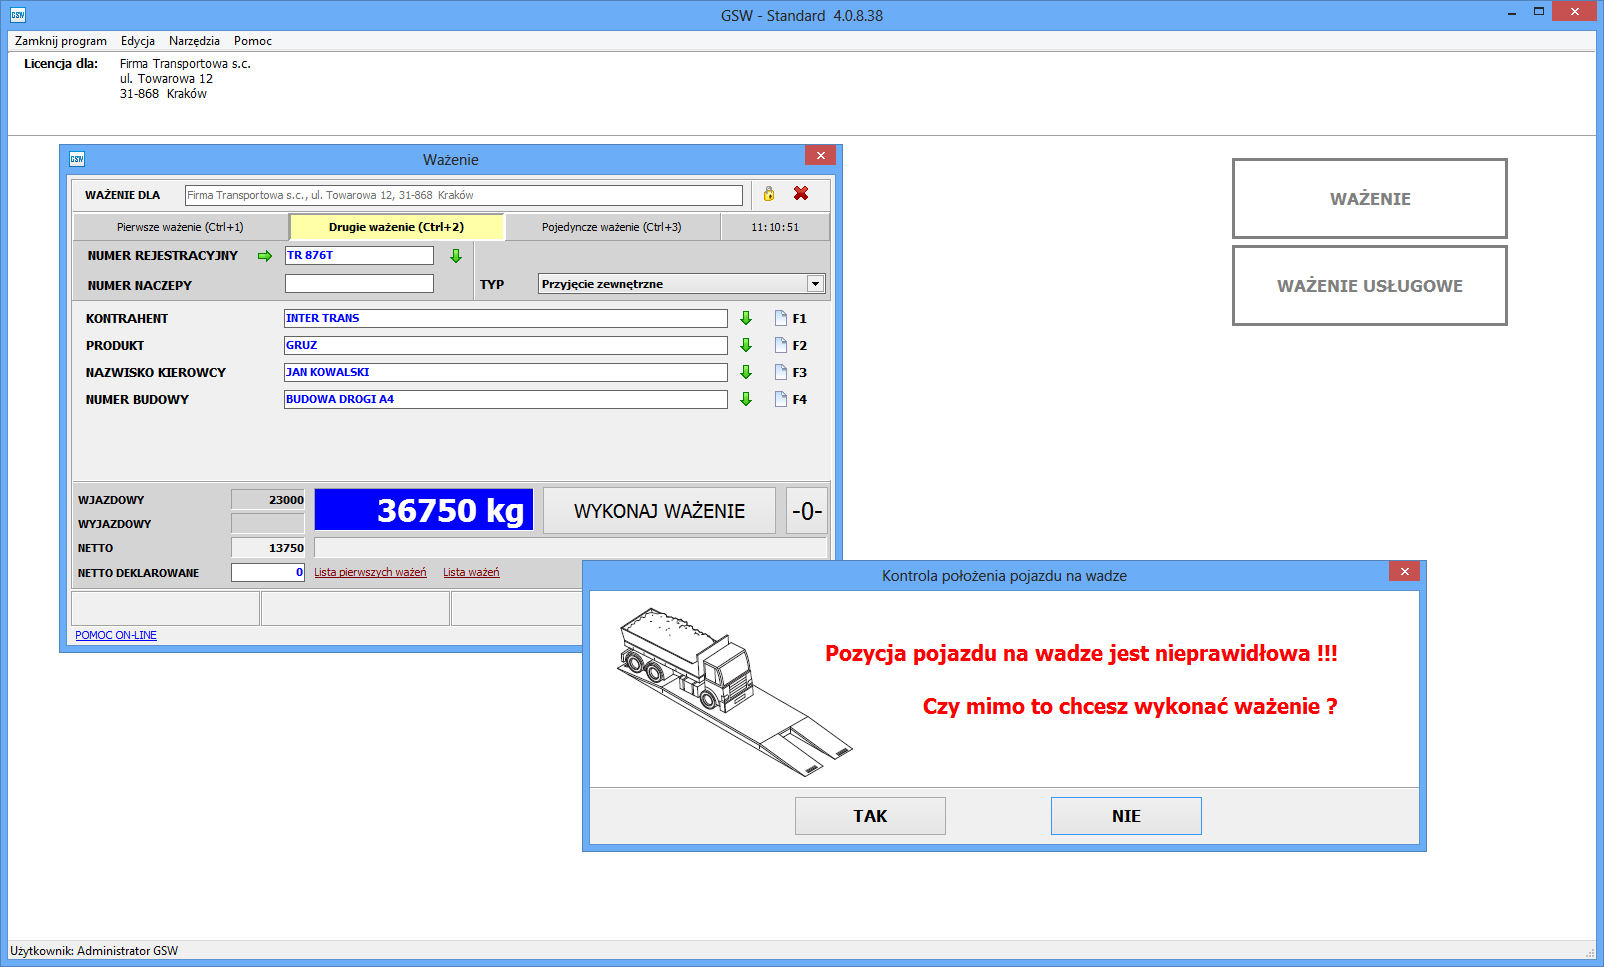1604x967 pixels.
Task: Click the F2 new document icon for Produkt
Action: [x=781, y=345]
